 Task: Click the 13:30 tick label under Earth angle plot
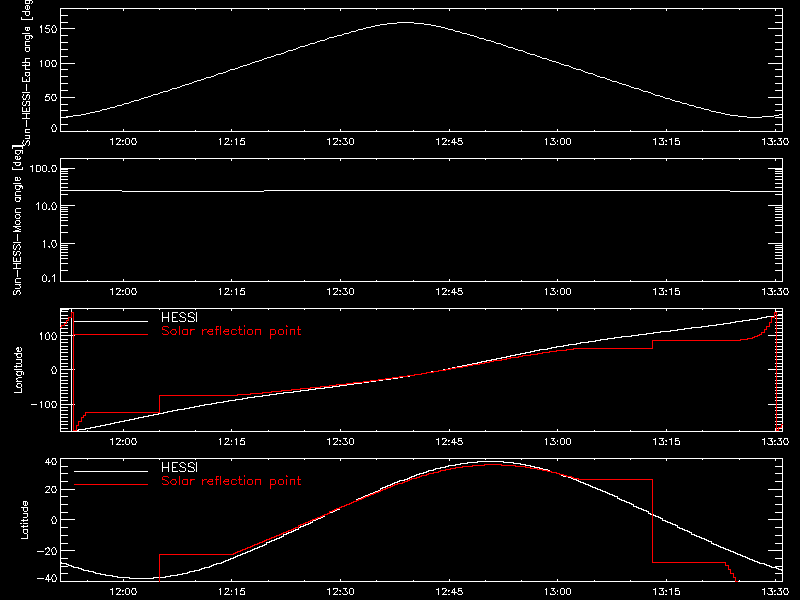(775, 142)
